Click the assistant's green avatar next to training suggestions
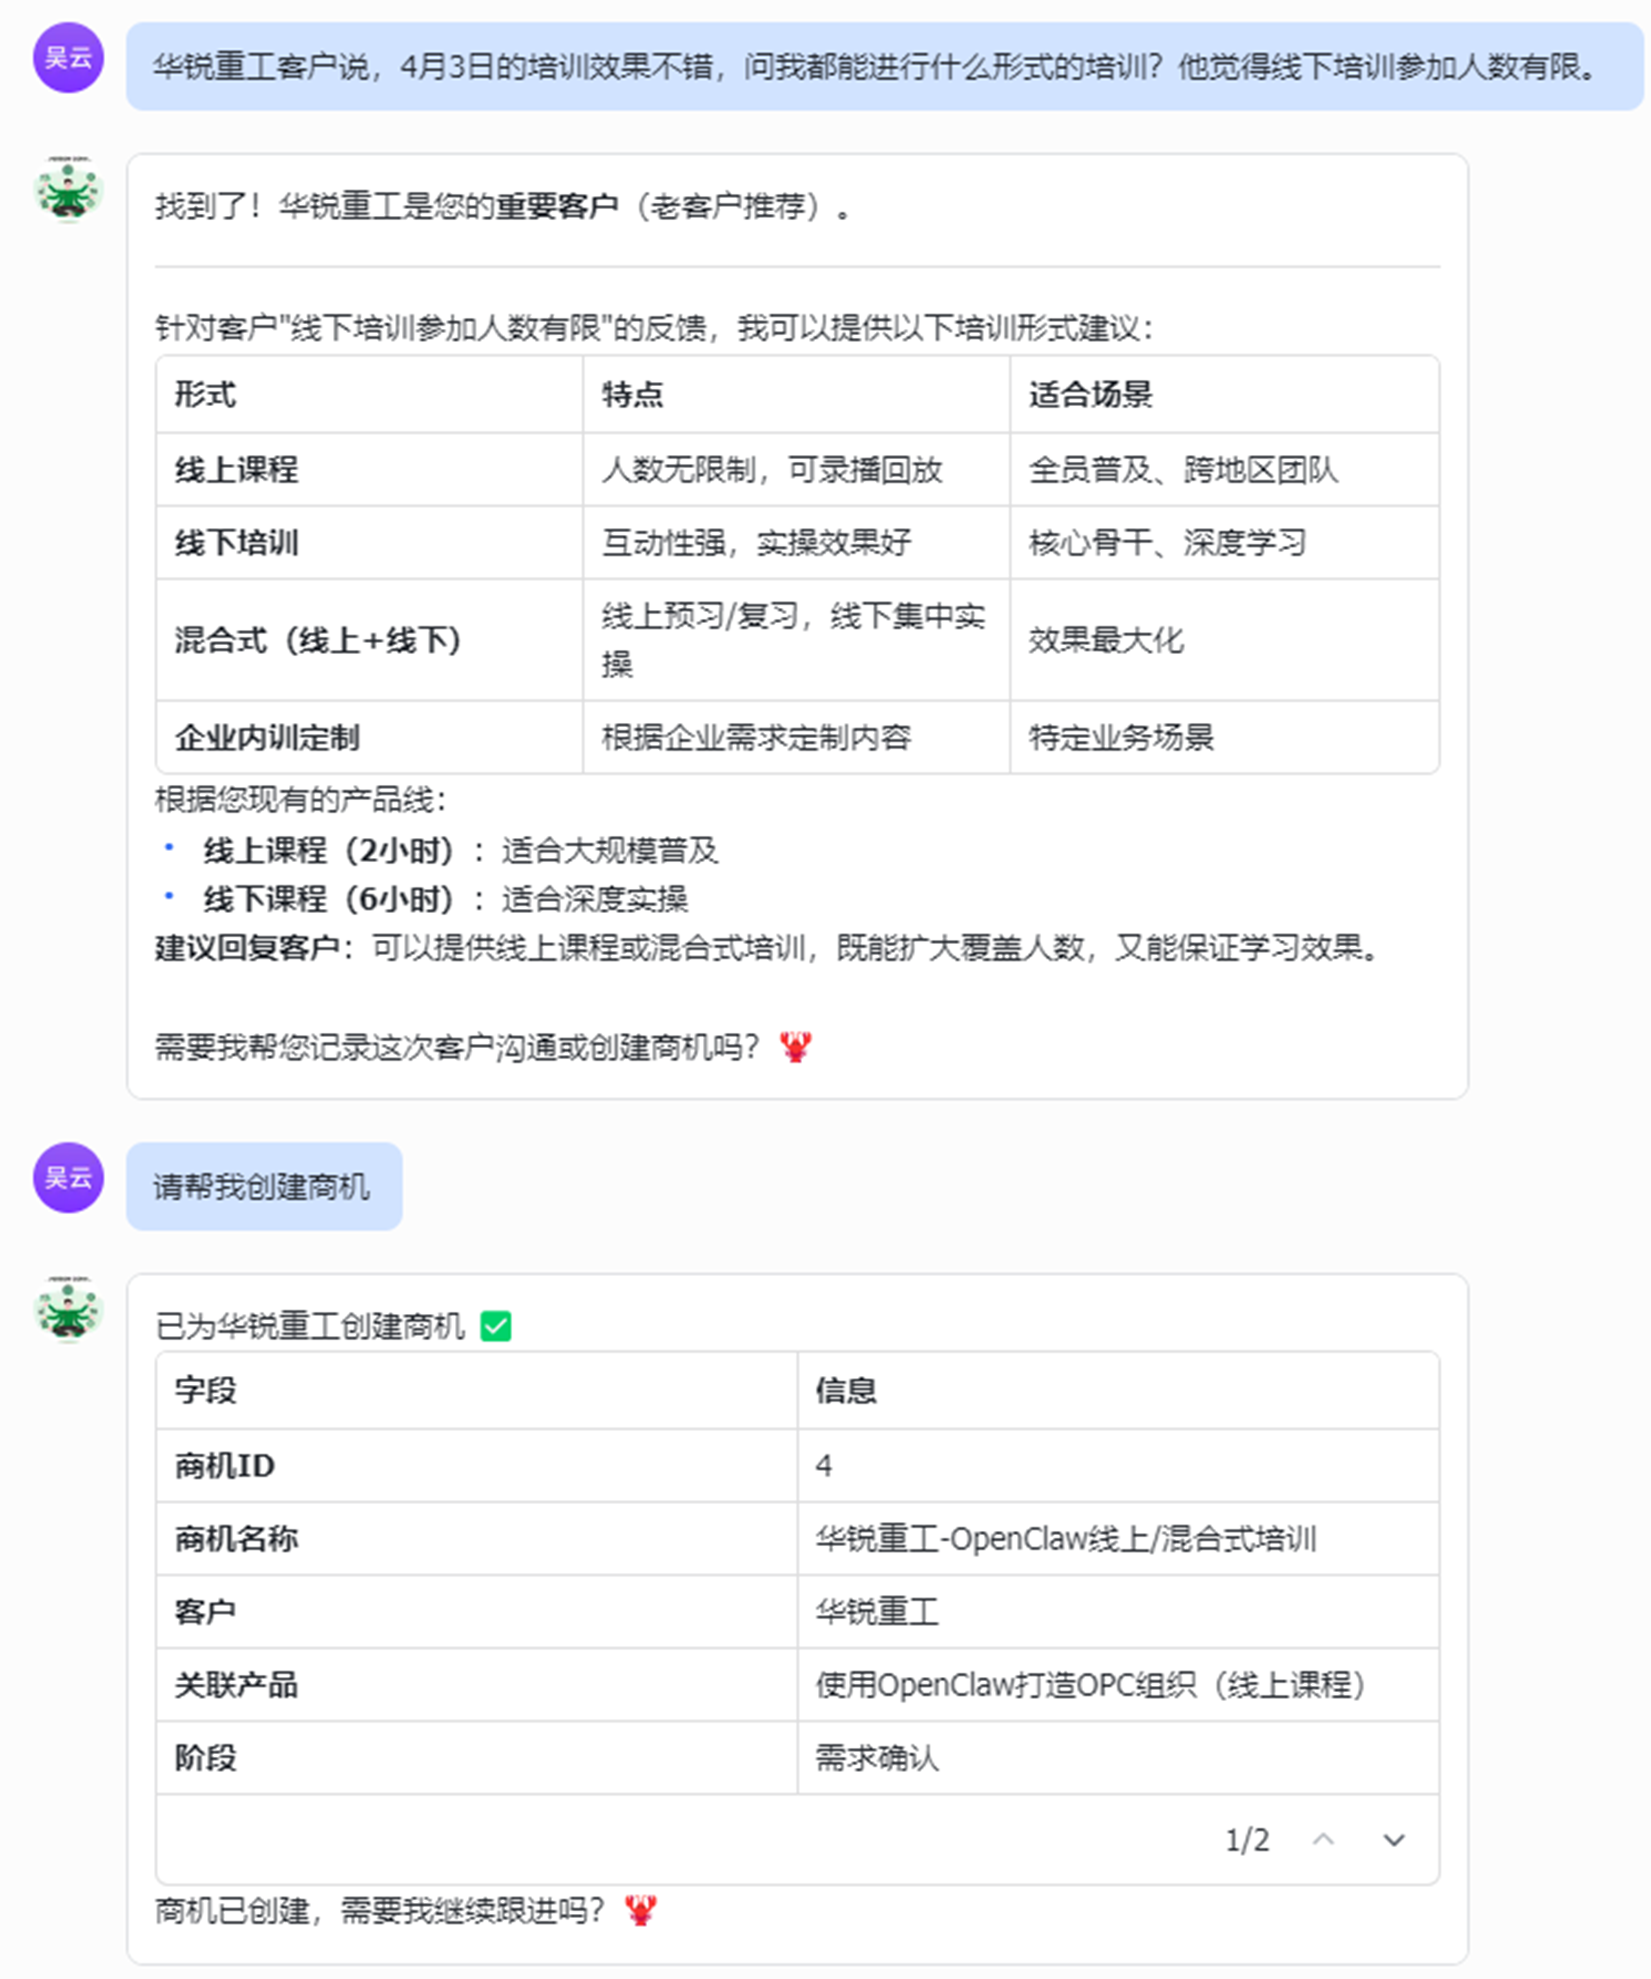Viewport: 1651px width, 1979px height. click(67, 196)
